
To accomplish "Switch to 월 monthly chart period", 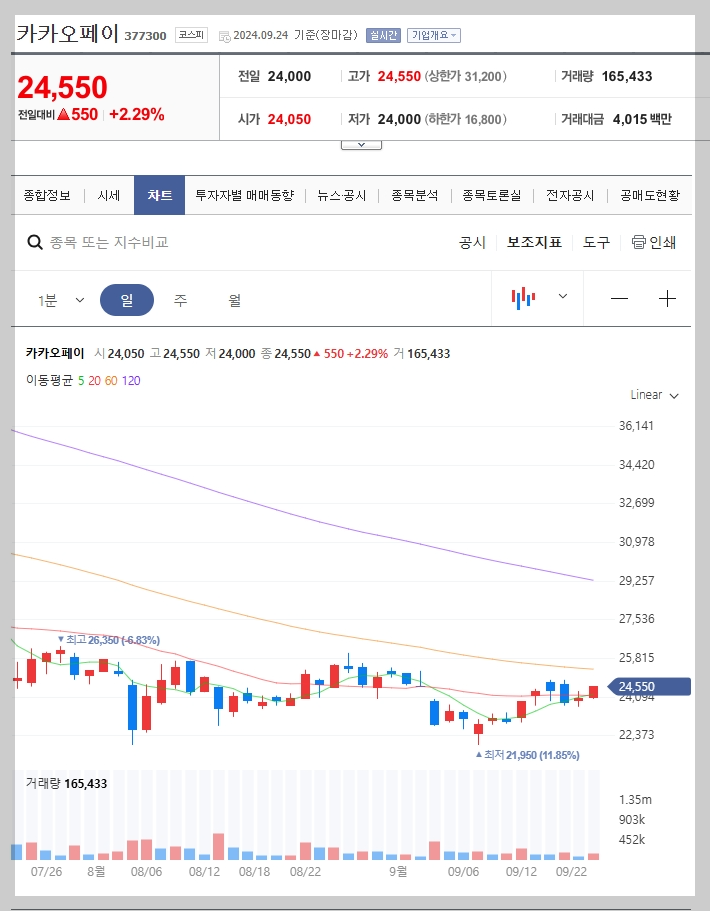I will (x=236, y=299).
